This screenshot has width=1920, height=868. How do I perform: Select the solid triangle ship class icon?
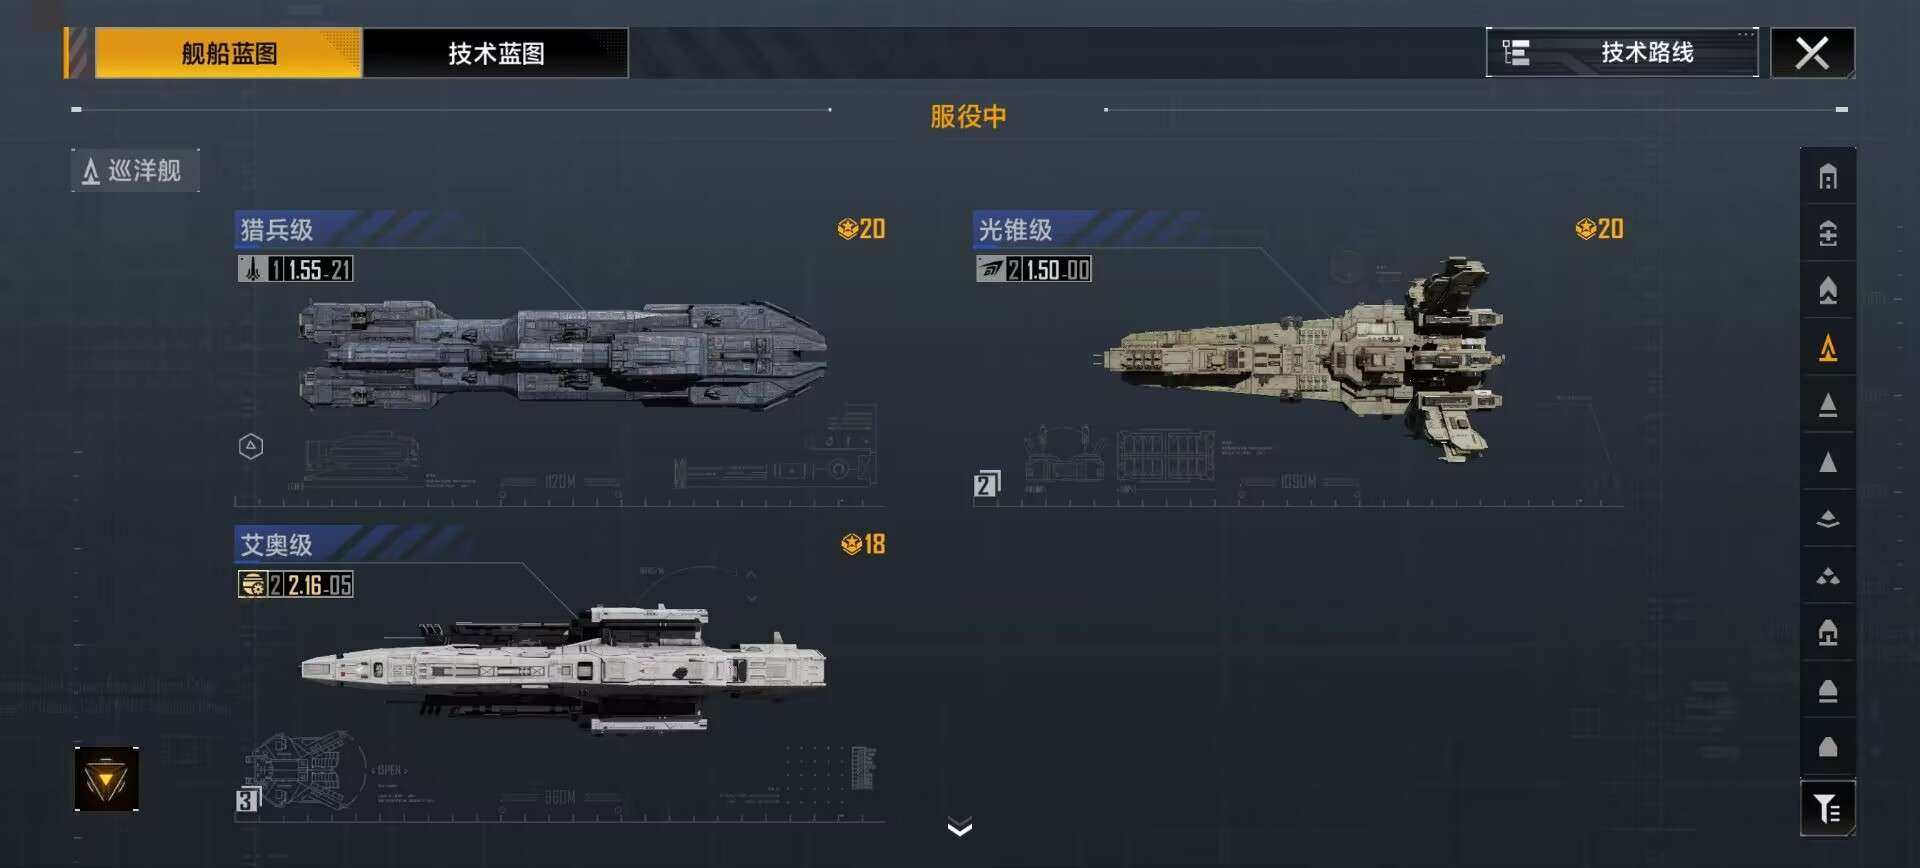(1828, 462)
